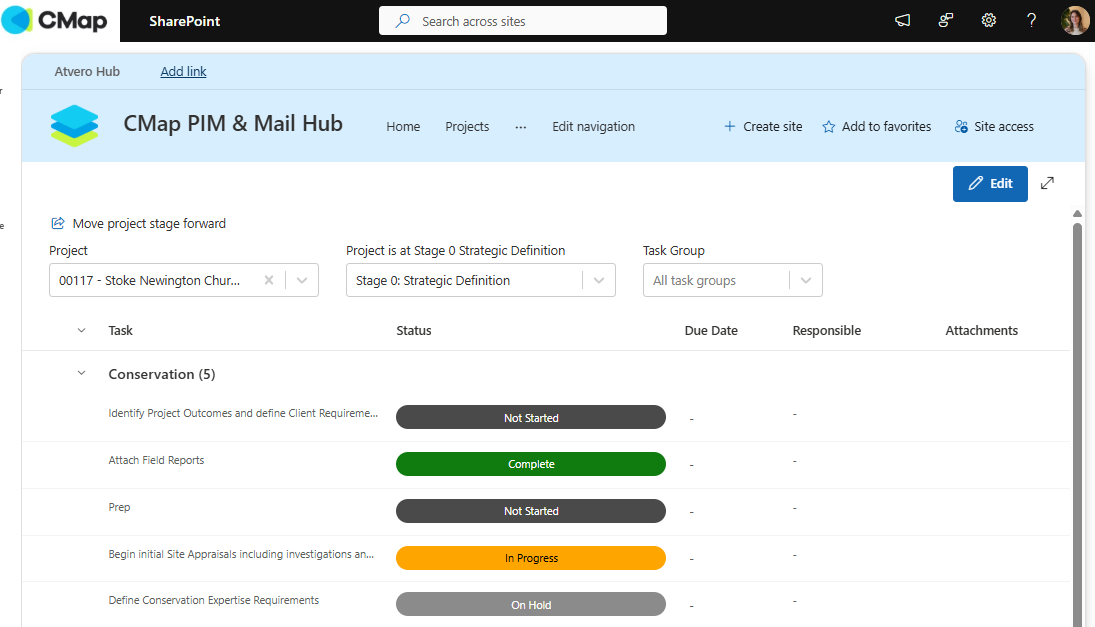Open the Prep task
1095x627 pixels.
click(119, 507)
